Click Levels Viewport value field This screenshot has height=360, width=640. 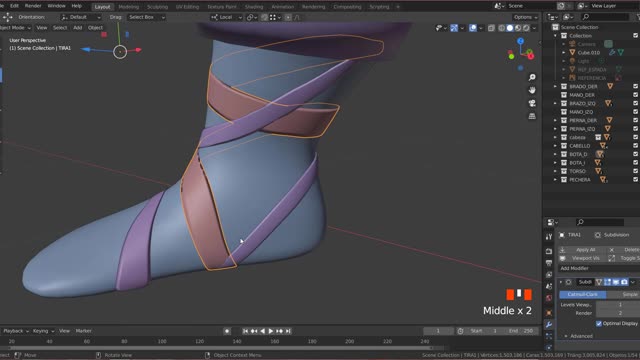[x=618, y=305]
